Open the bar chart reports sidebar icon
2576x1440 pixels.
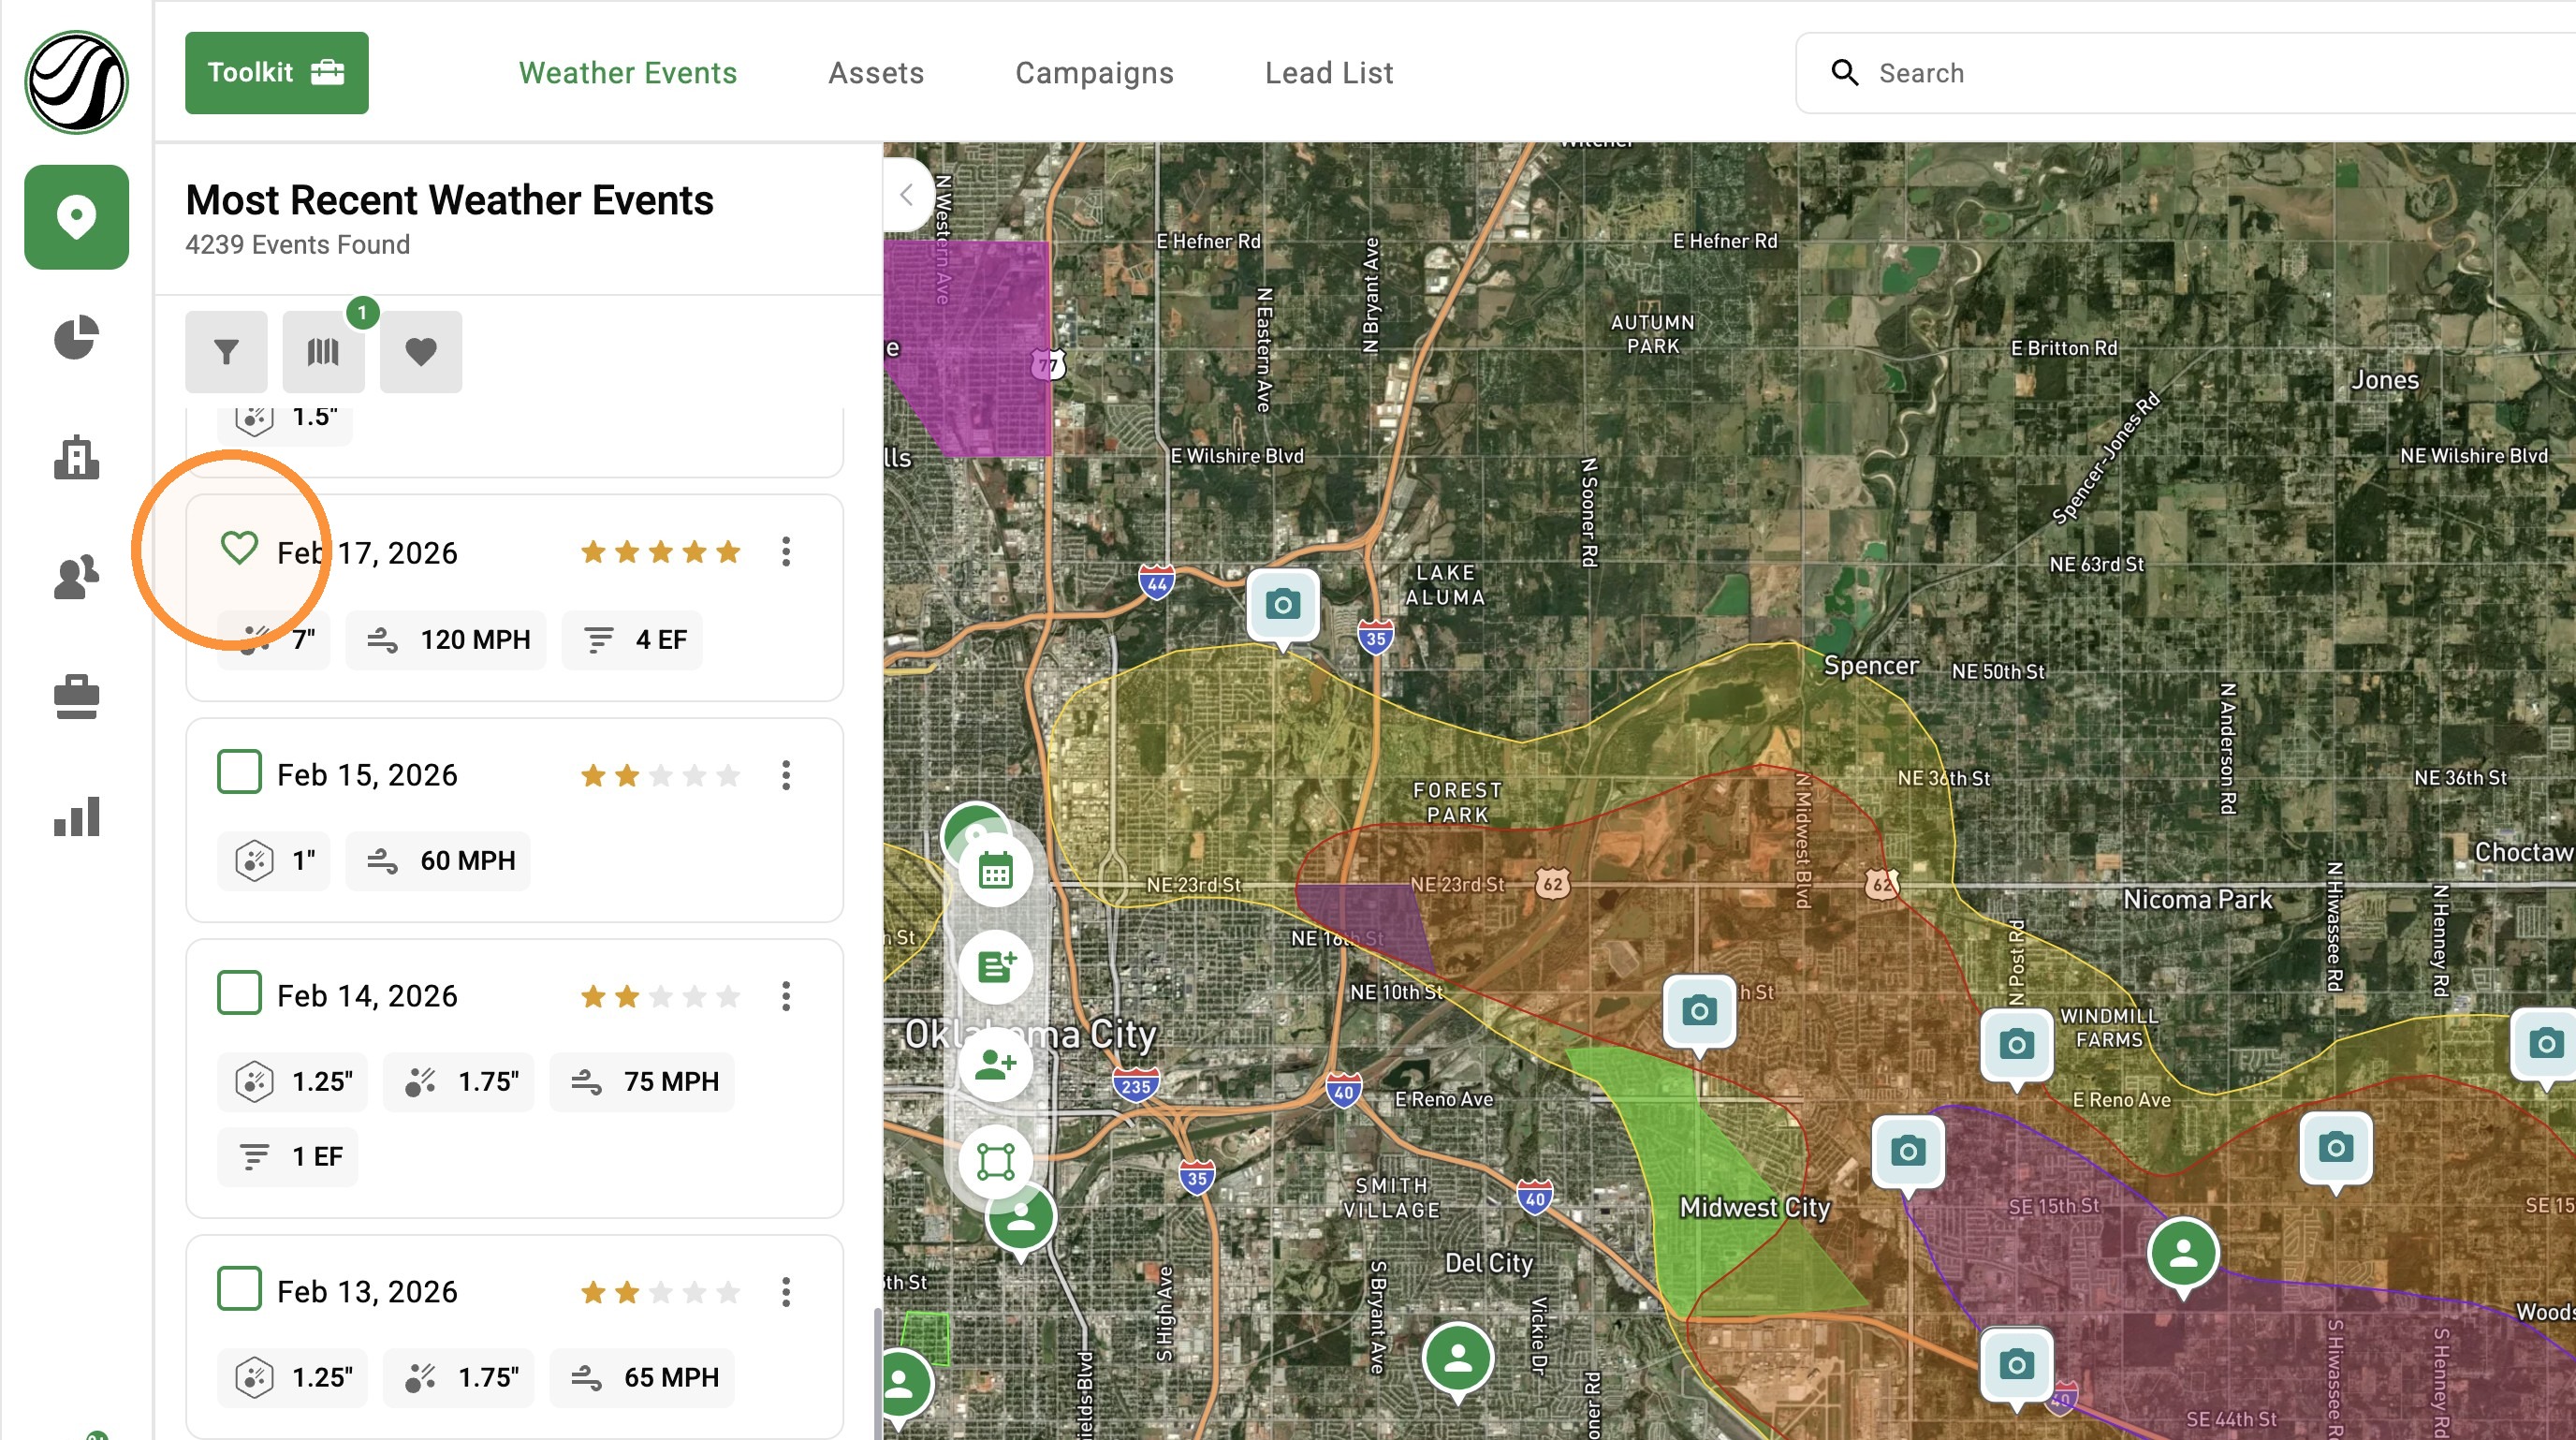(x=76, y=816)
